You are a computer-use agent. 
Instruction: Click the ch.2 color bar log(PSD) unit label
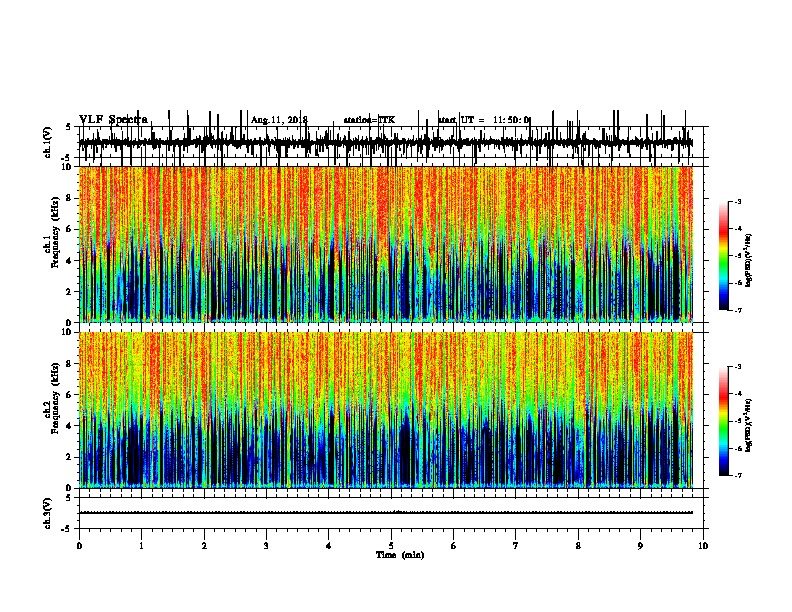749,426
